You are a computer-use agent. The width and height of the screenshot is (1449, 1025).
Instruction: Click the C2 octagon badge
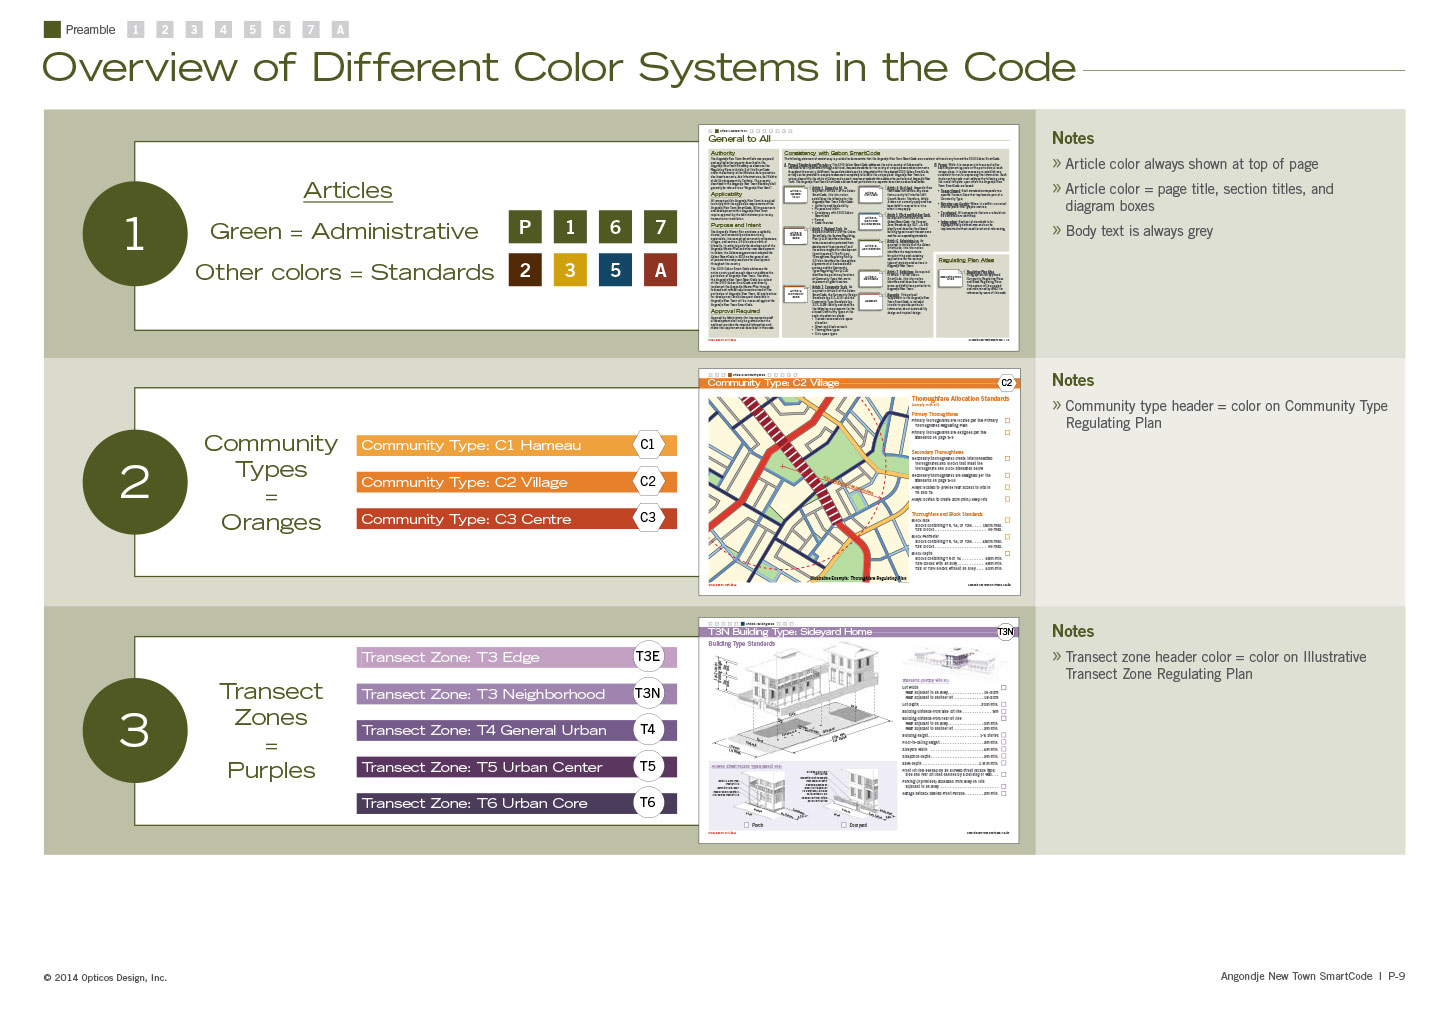tap(648, 482)
